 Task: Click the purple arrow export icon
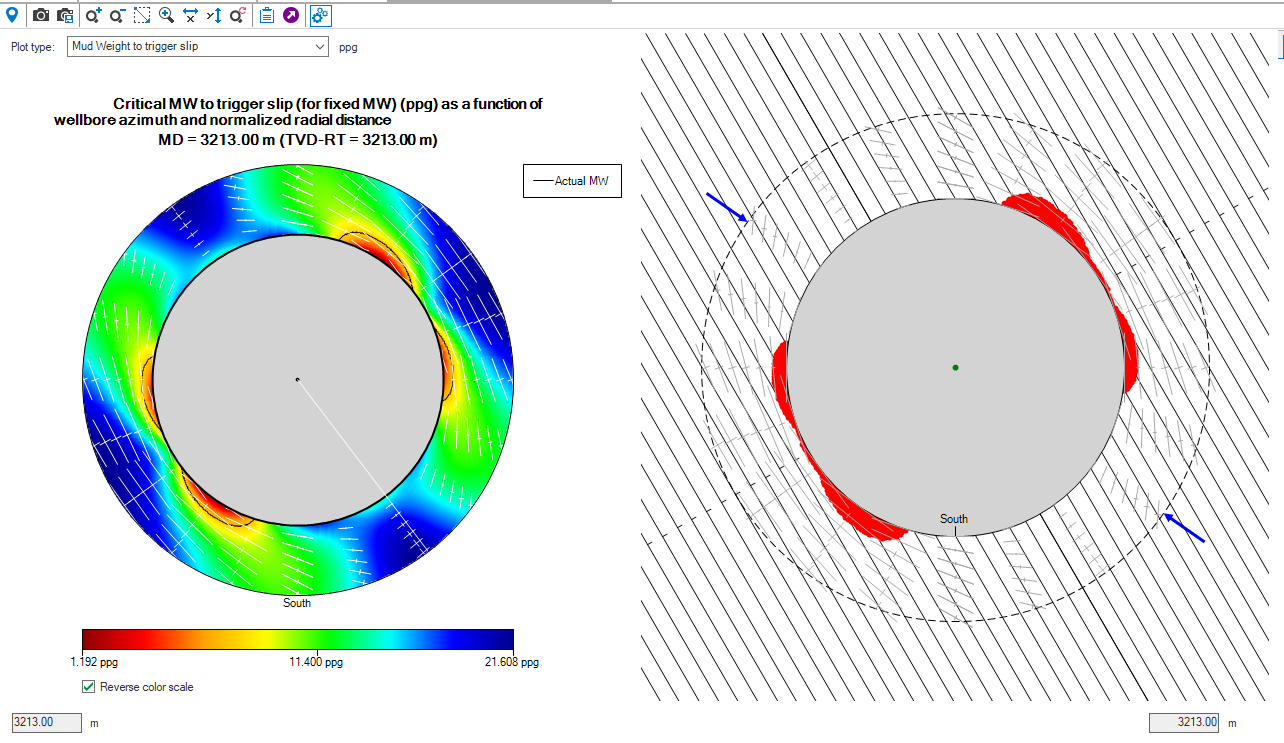291,15
